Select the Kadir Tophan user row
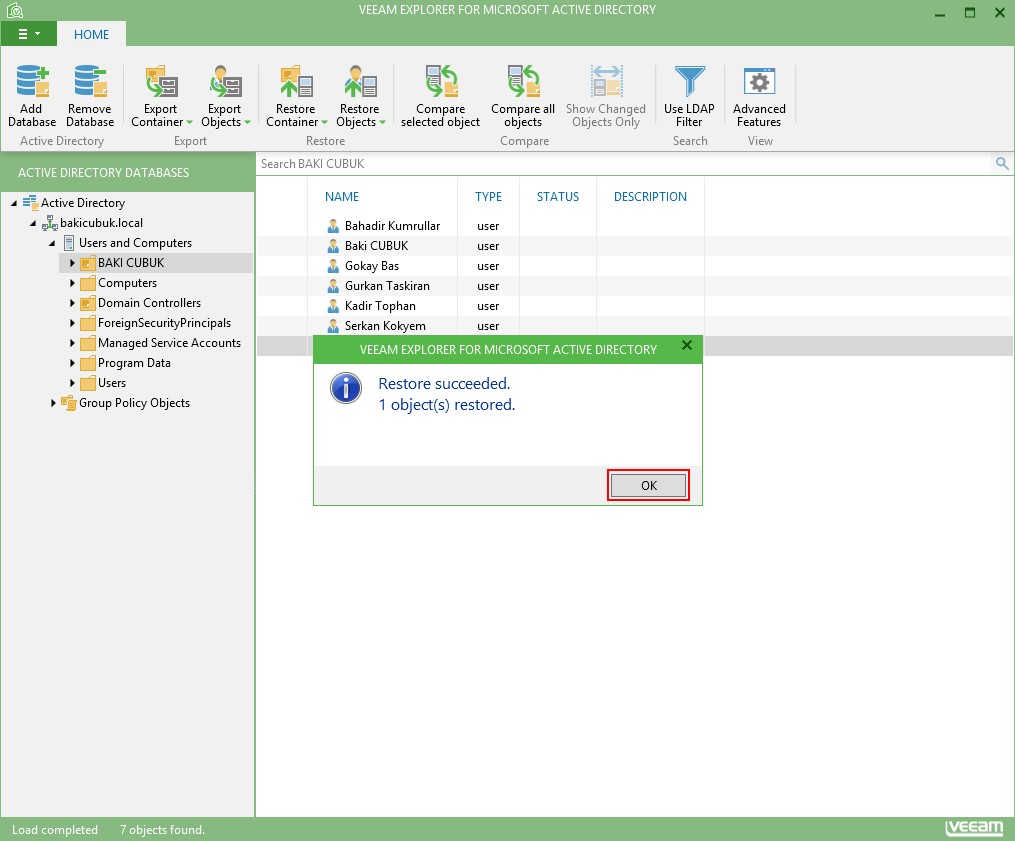The image size is (1015, 841). (635, 306)
